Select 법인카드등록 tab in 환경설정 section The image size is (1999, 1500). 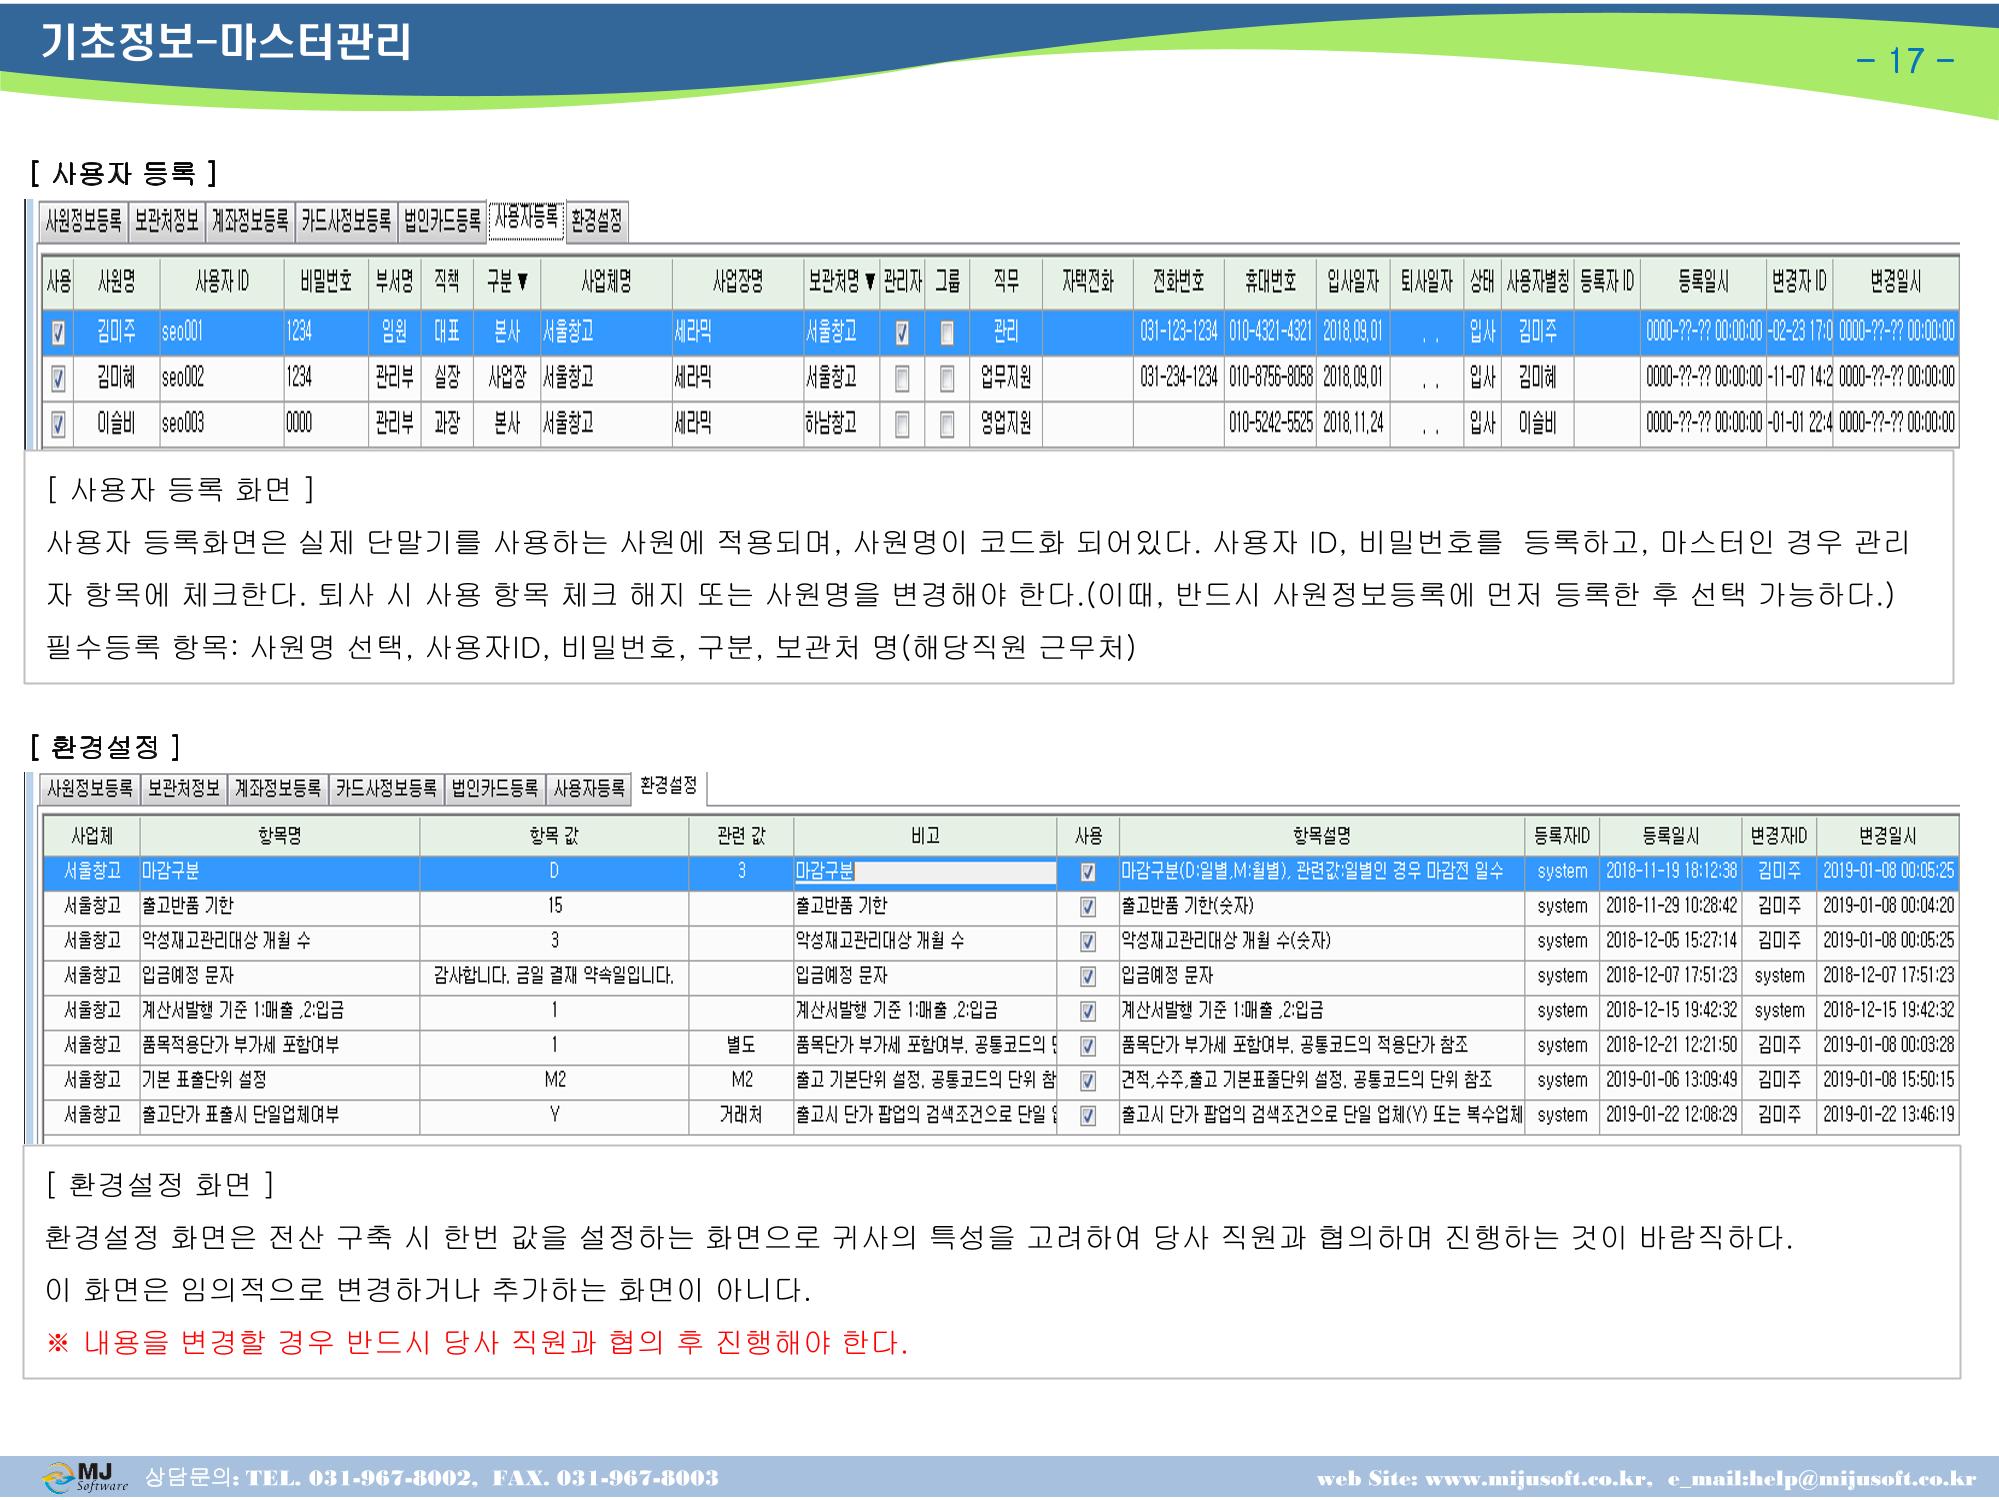point(494,788)
